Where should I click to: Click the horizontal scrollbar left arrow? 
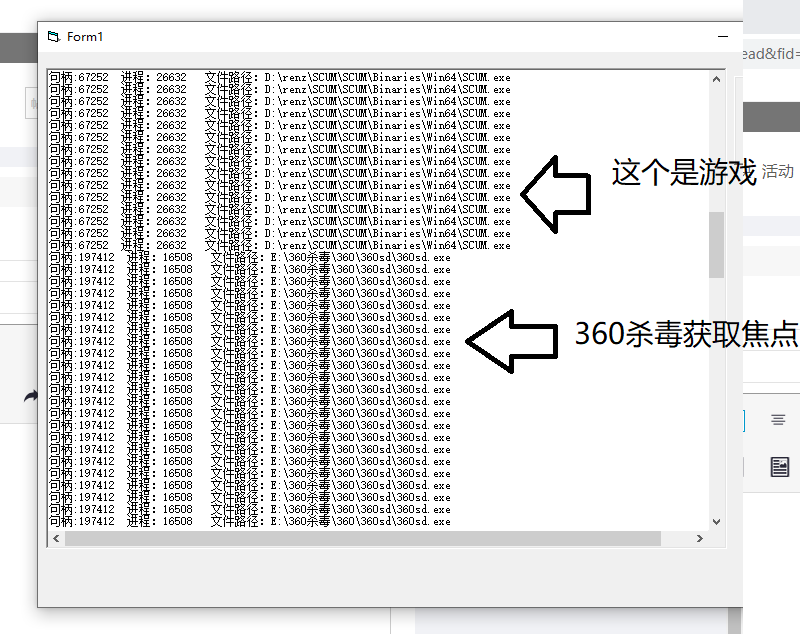tap(55, 537)
